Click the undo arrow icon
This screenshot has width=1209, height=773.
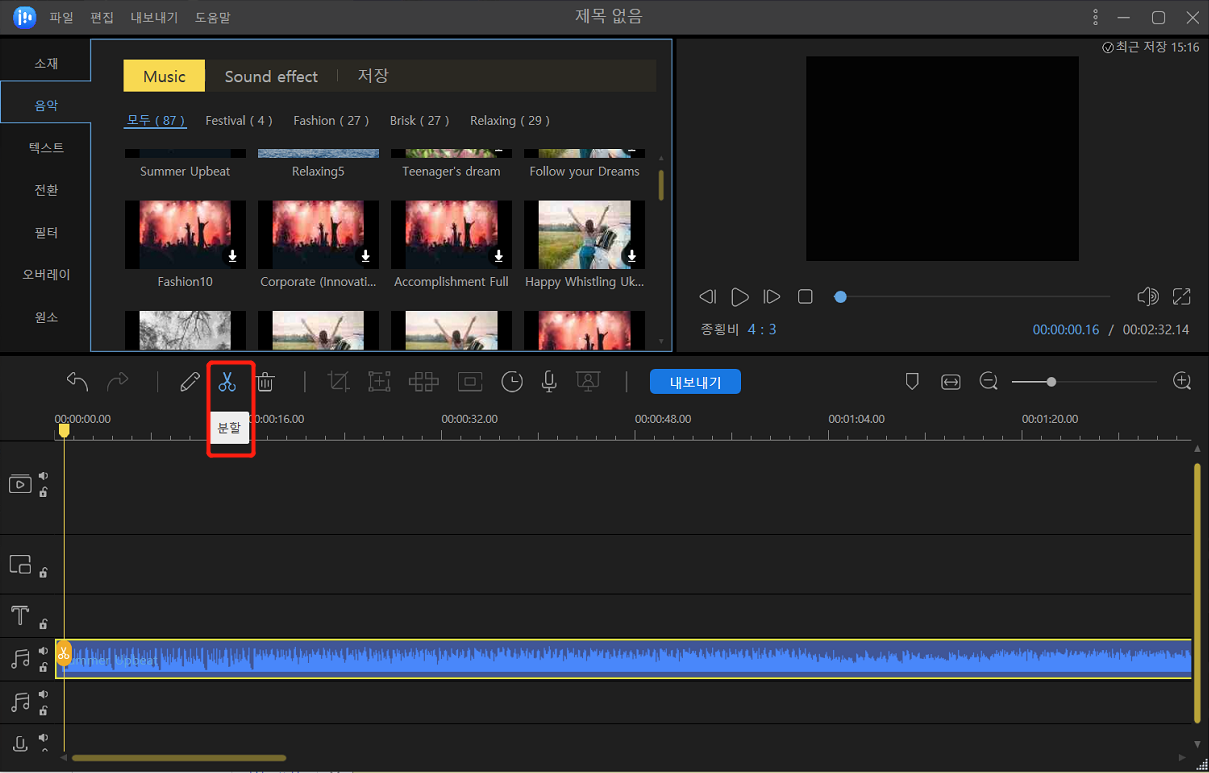tap(78, 382)
